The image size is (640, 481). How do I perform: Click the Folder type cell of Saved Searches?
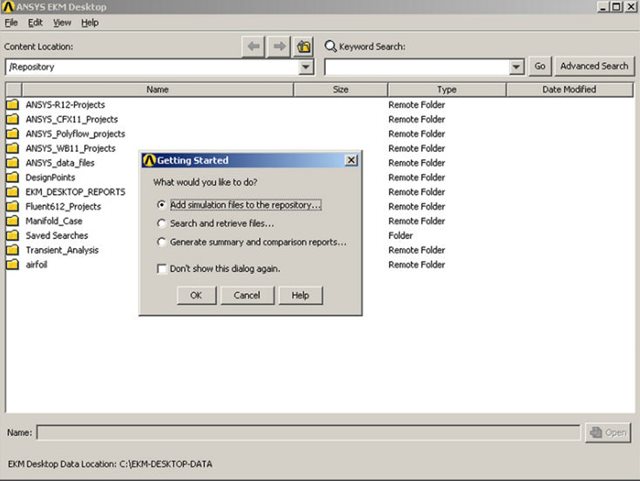coord(400,235)
